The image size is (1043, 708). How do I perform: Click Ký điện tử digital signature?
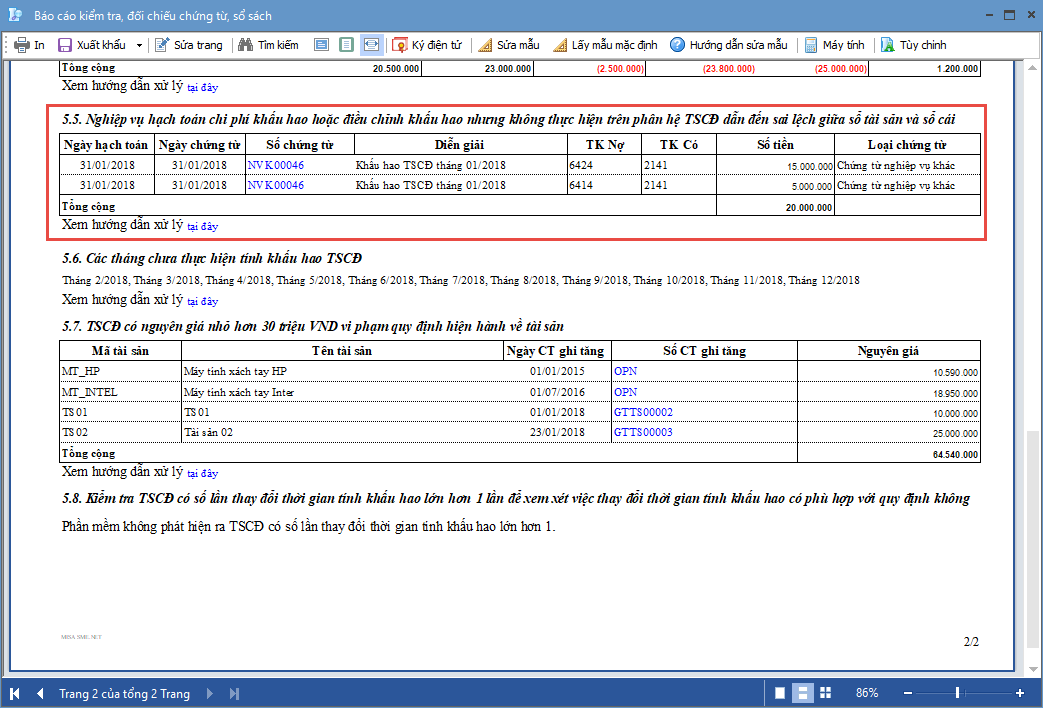tap(428, 45)
